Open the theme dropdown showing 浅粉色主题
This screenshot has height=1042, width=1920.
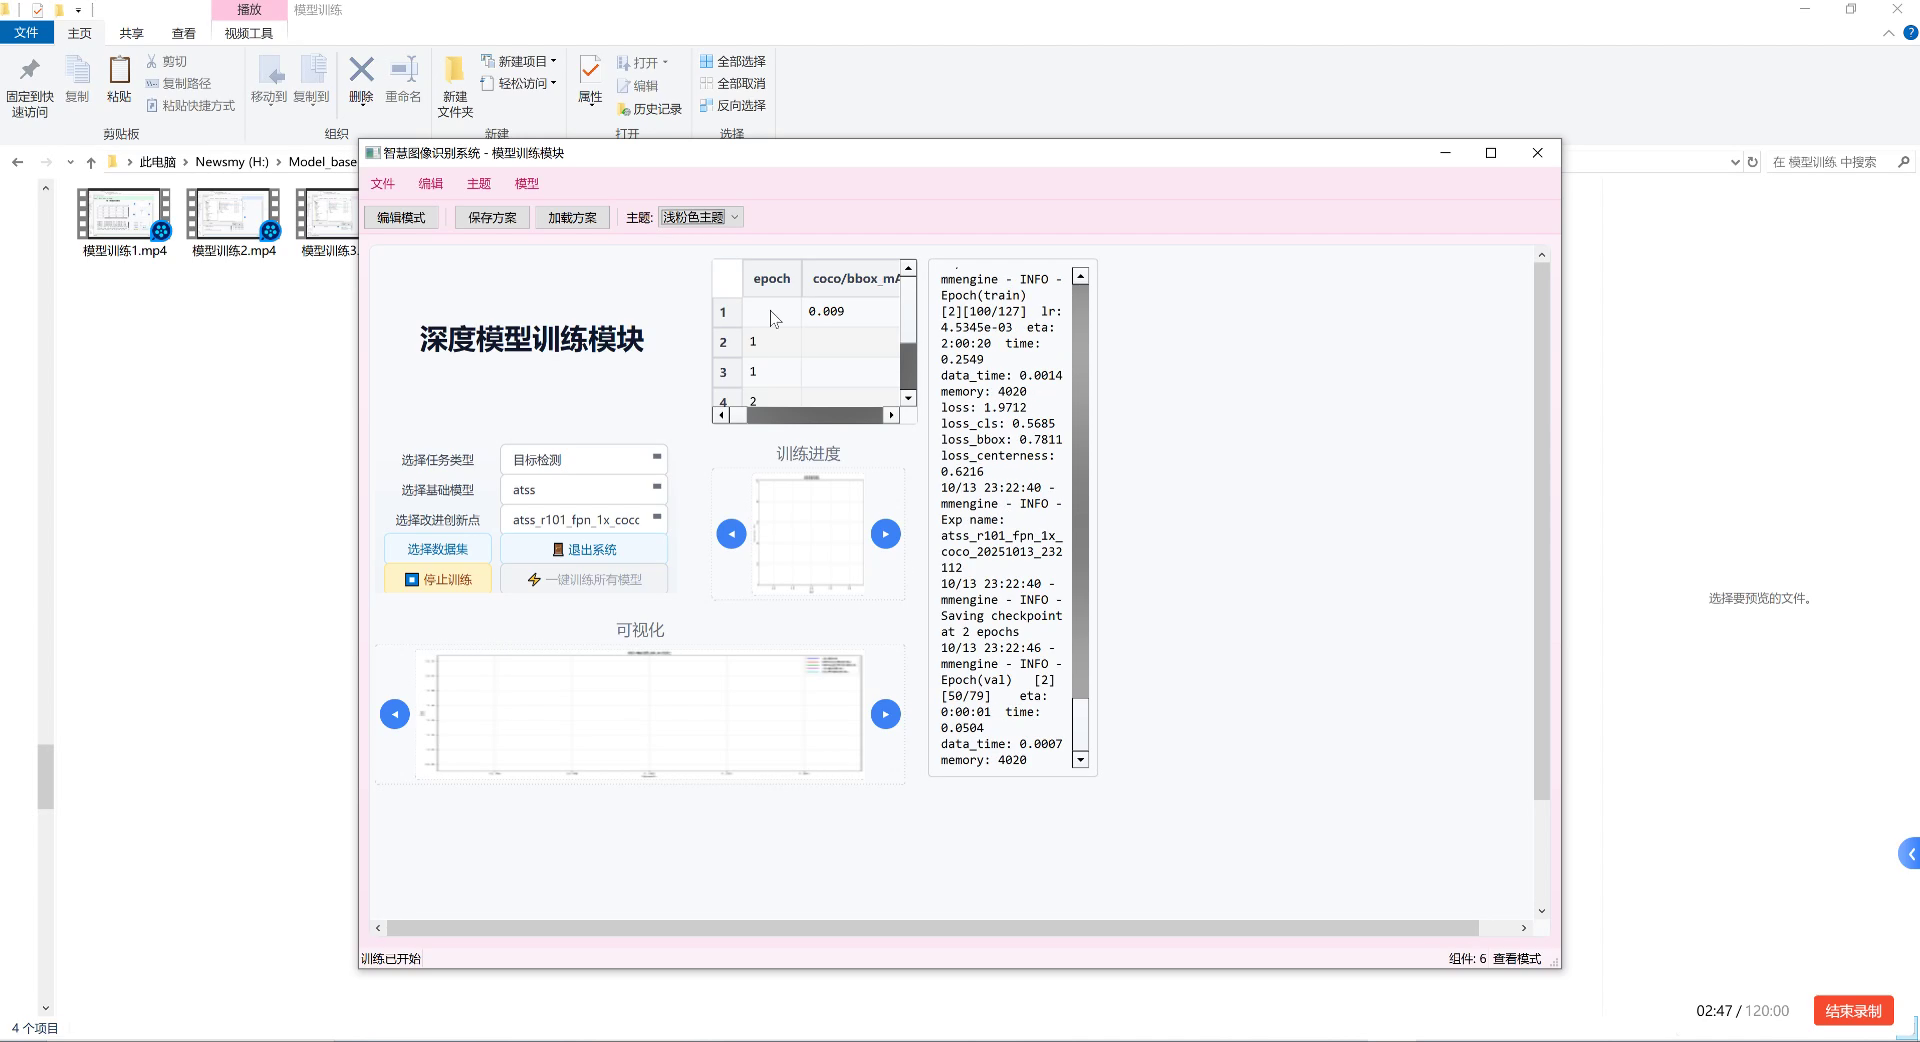point(700,217)
